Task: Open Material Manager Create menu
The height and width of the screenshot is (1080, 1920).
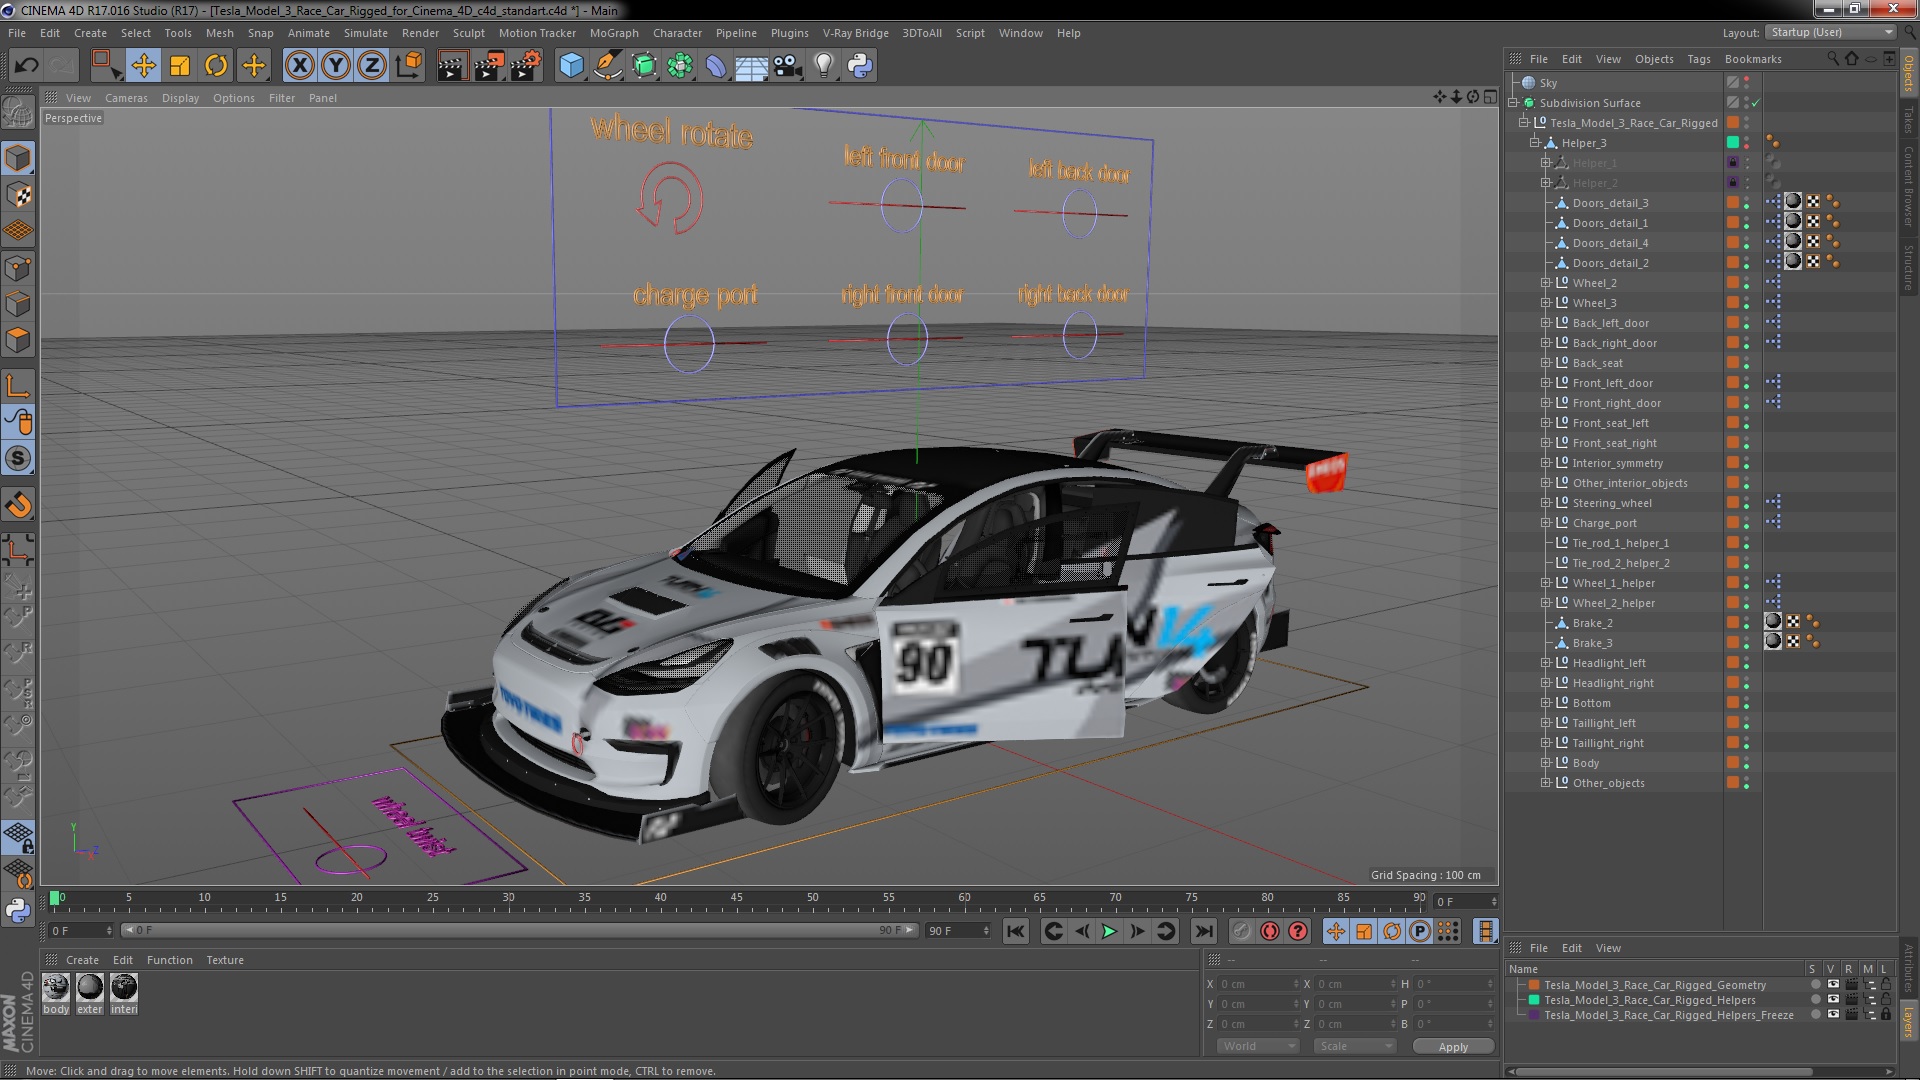Action: click(82, 960)
